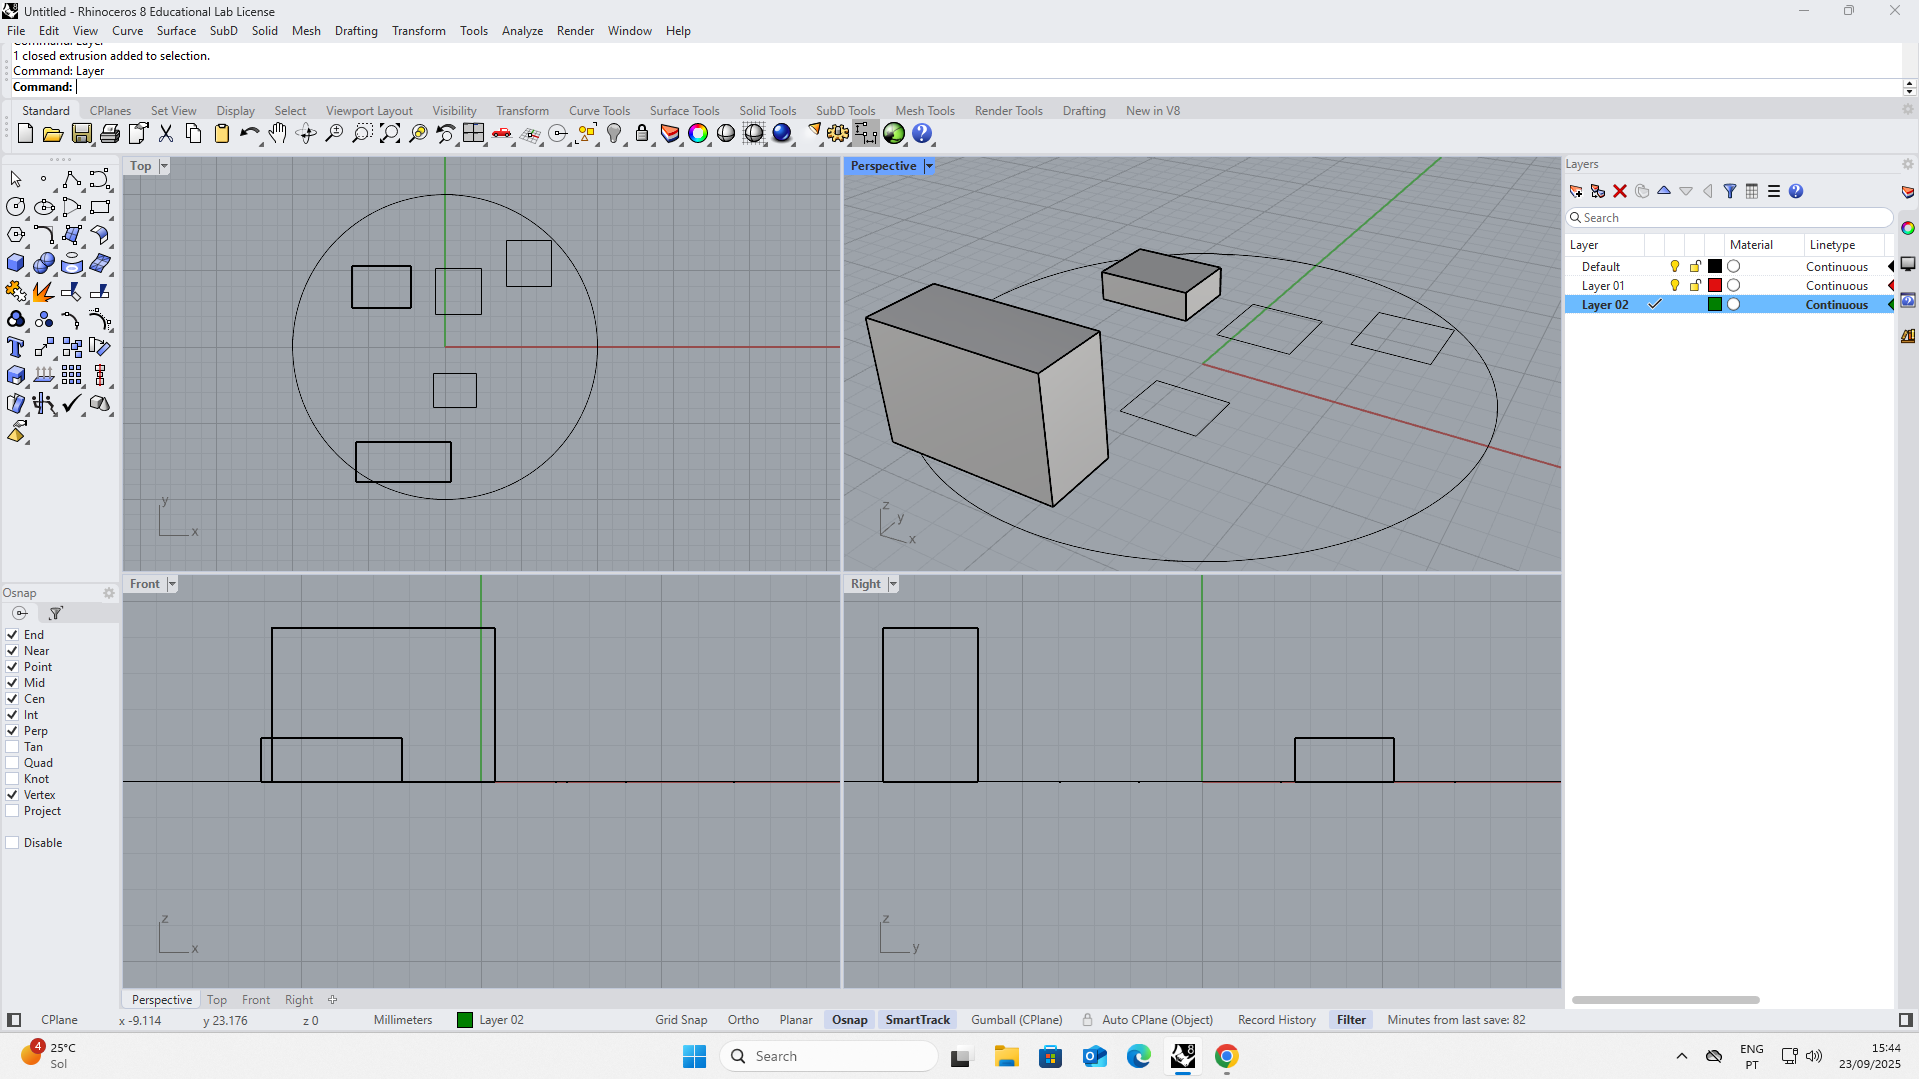Delete the selected layer using the red X
This screenshot has height=1079, width=1919.
(x=1619, y=191)
